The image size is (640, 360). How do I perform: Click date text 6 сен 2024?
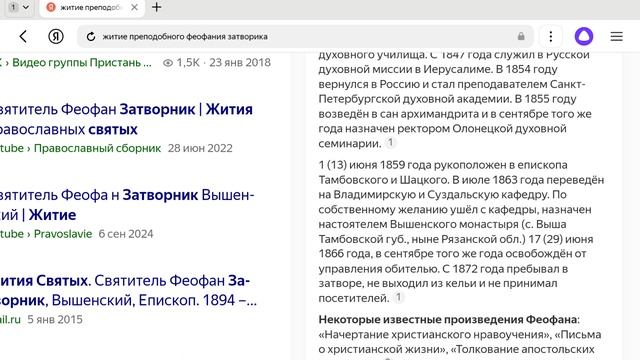click(x=126, y=234)
